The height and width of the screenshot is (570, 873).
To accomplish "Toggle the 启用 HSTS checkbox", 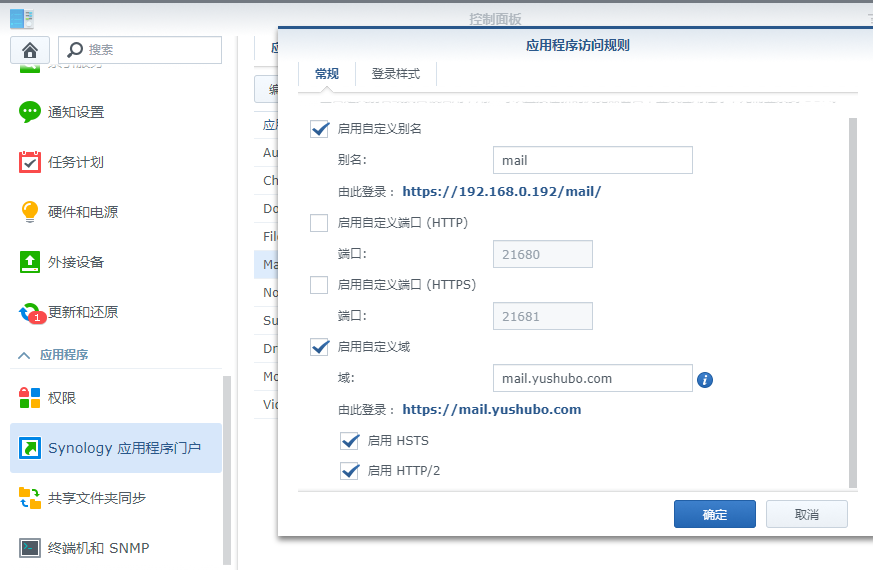I will tap(350, 440).
